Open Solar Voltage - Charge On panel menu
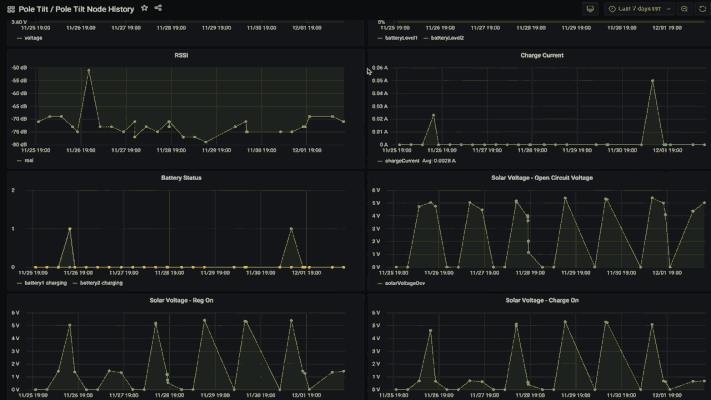Screen dimensions: 711x400 click(542, 300)
